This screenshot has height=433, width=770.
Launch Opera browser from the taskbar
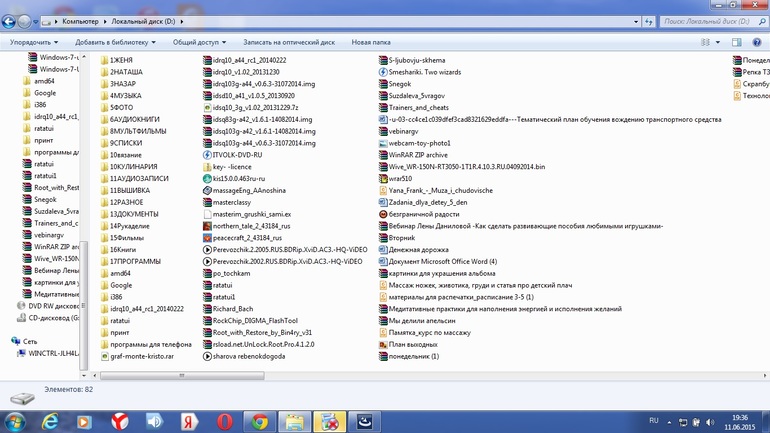(224, 422)
